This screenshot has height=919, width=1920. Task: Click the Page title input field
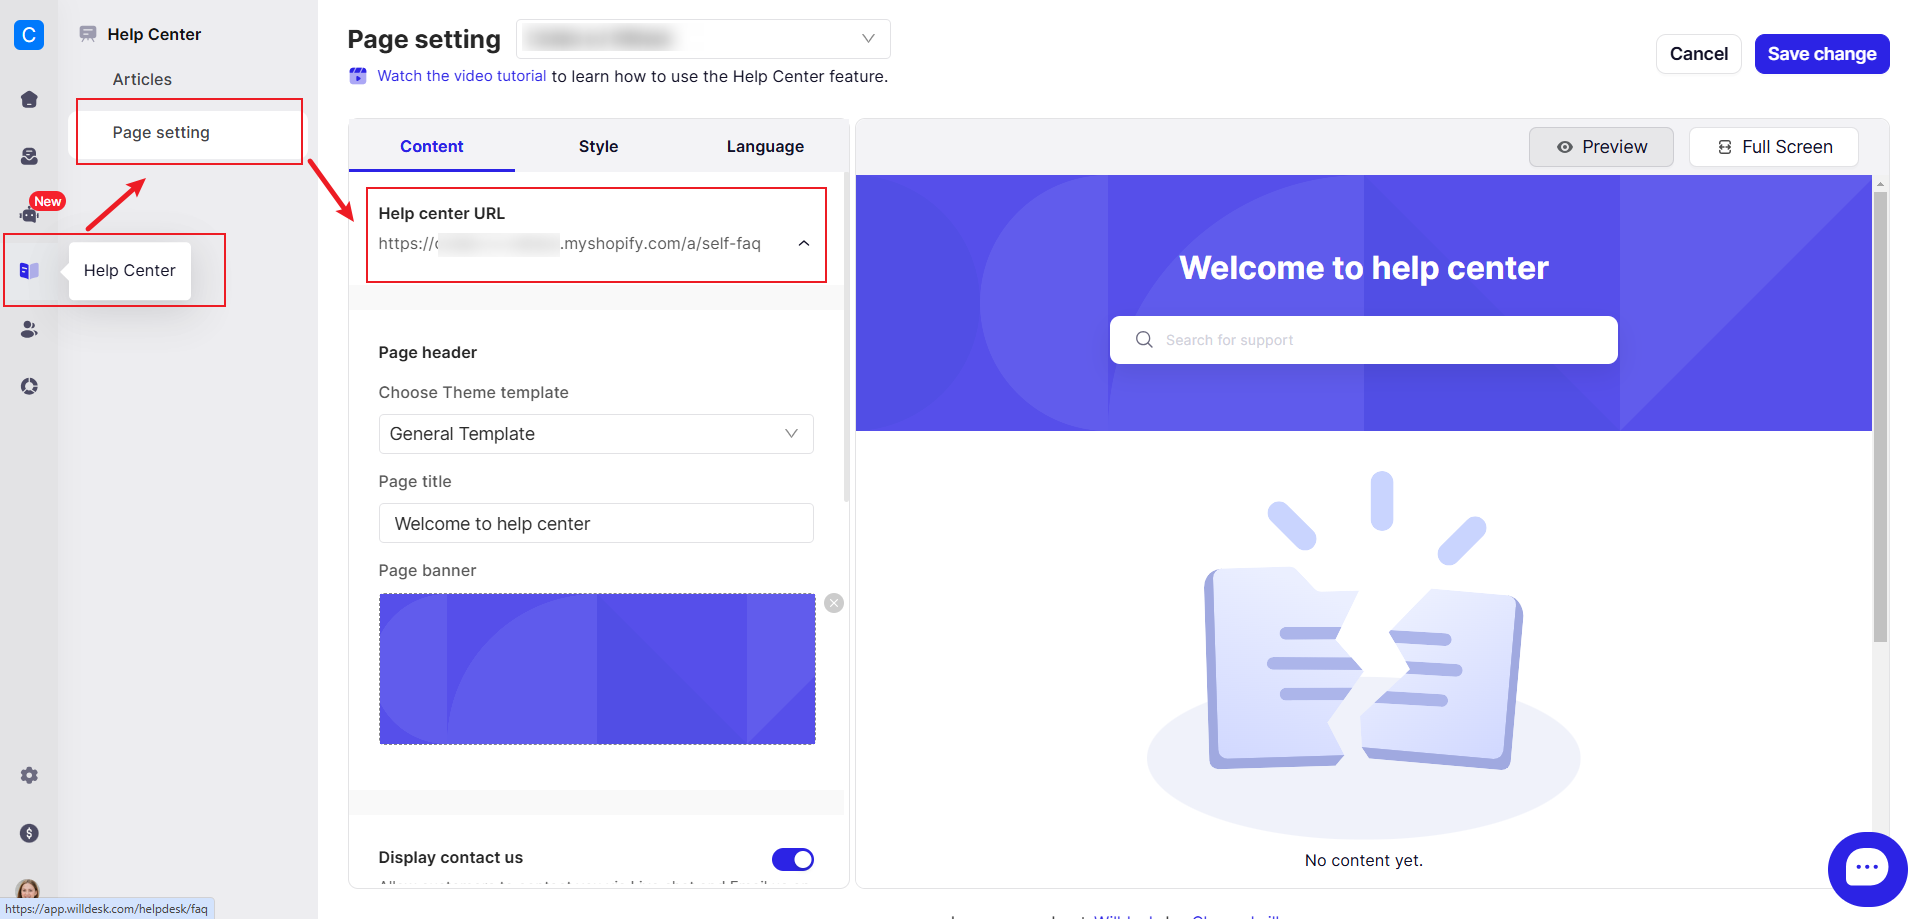click(596, 523)
